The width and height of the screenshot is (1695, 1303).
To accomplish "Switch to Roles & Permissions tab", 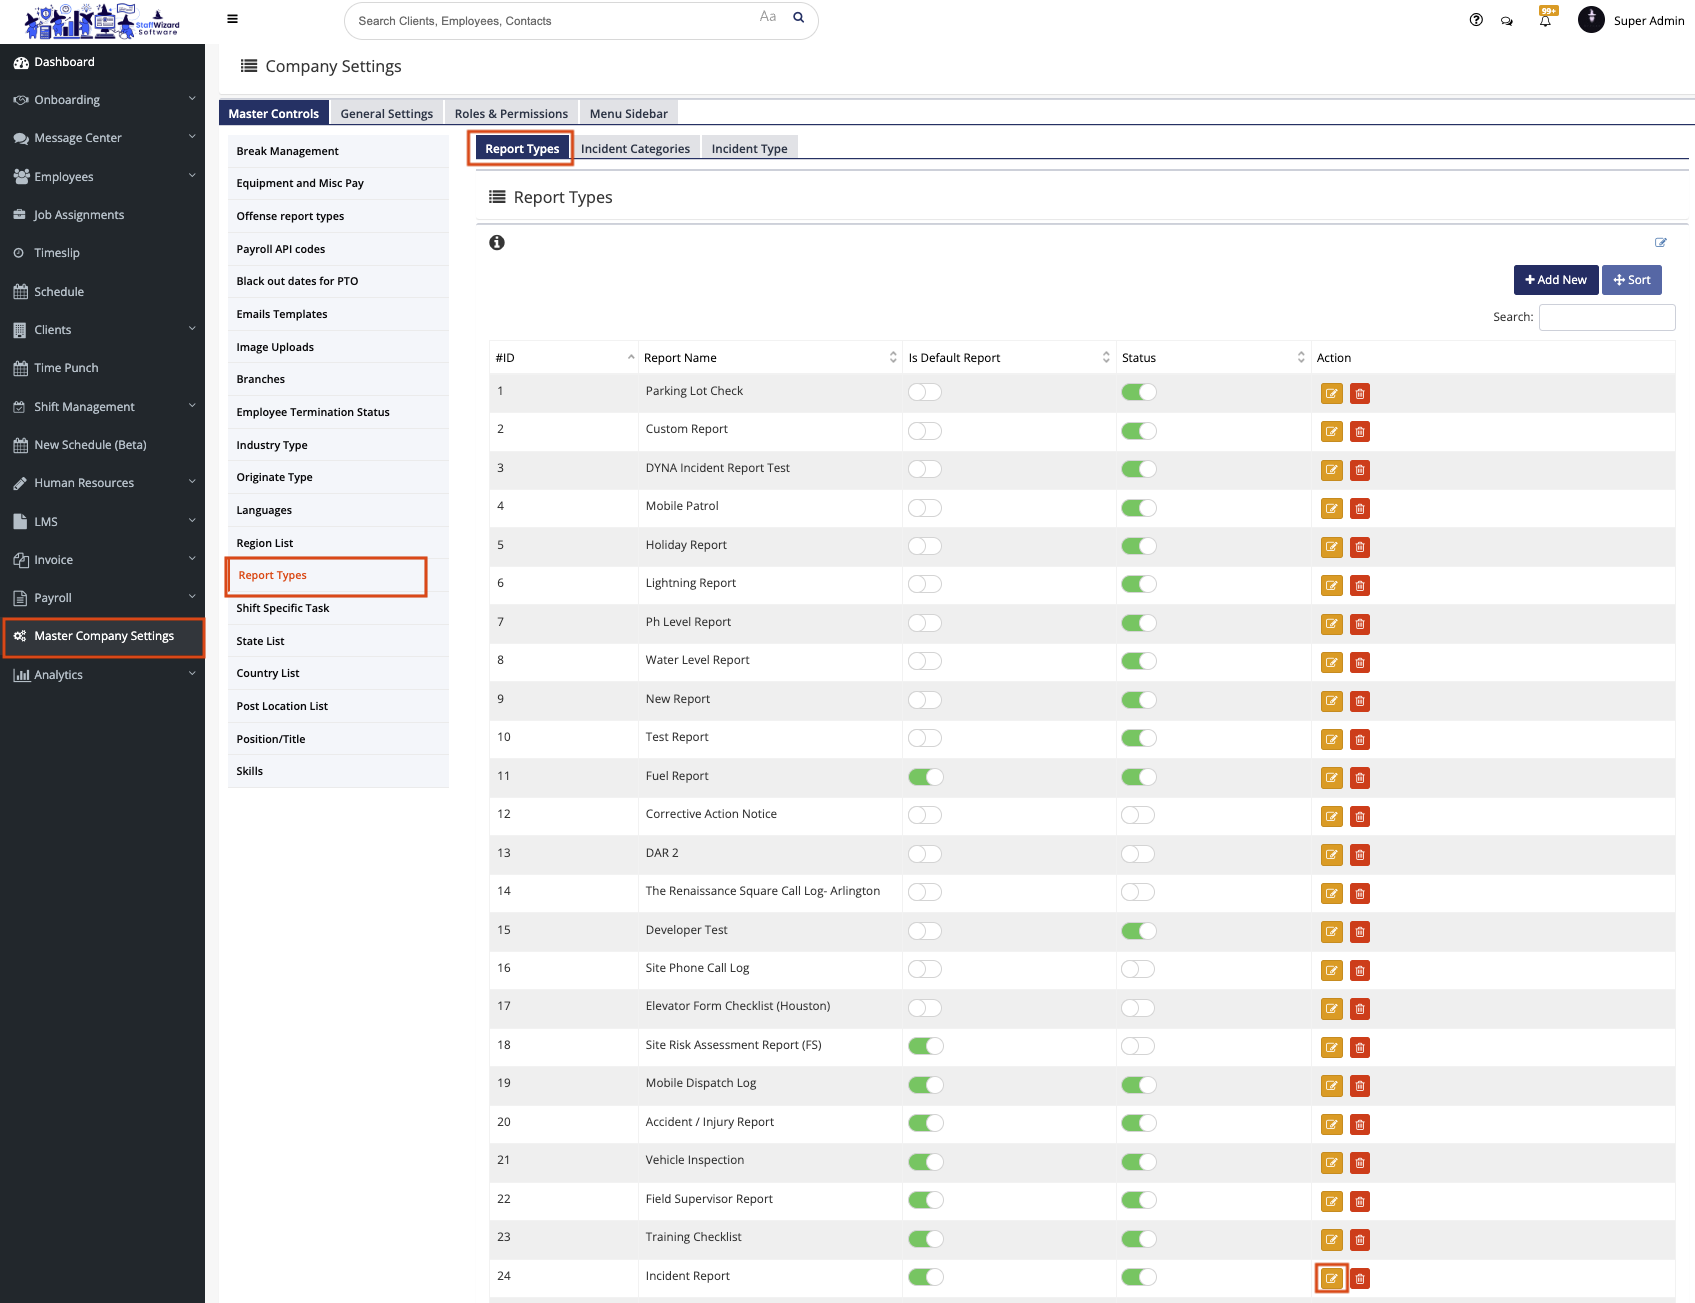I will point(511,114).
